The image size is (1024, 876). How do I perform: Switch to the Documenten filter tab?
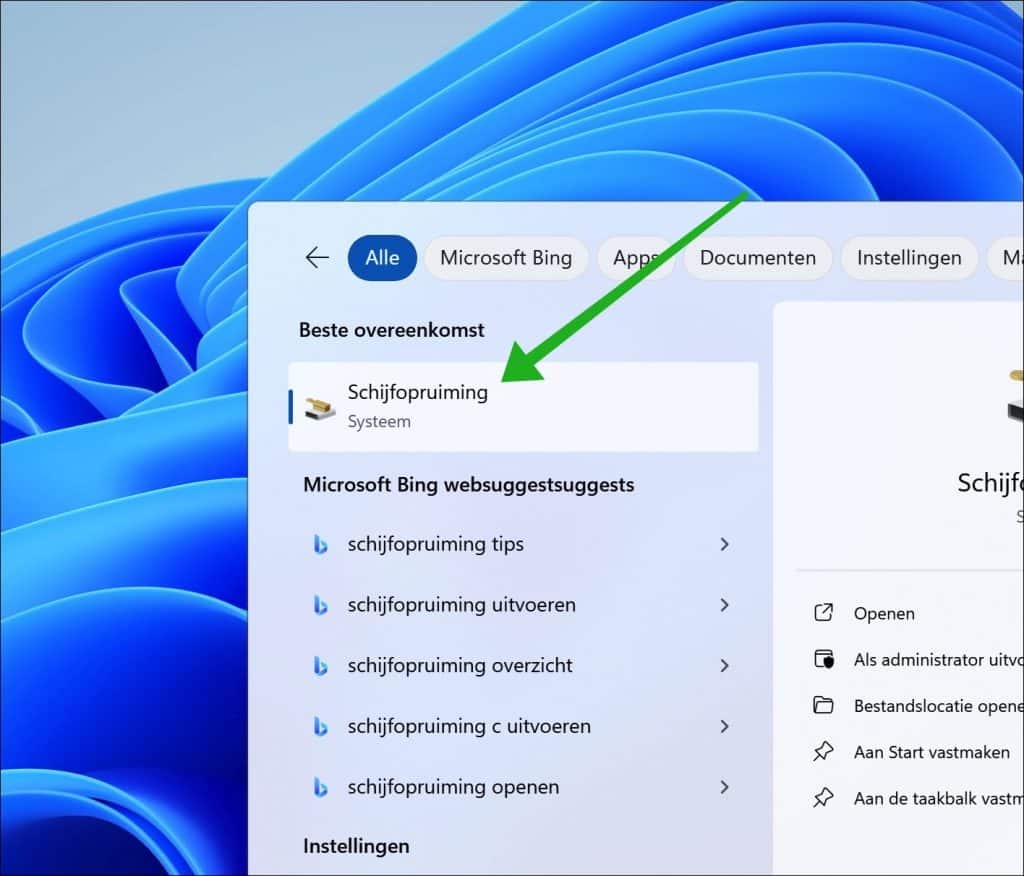coord(758,257)
